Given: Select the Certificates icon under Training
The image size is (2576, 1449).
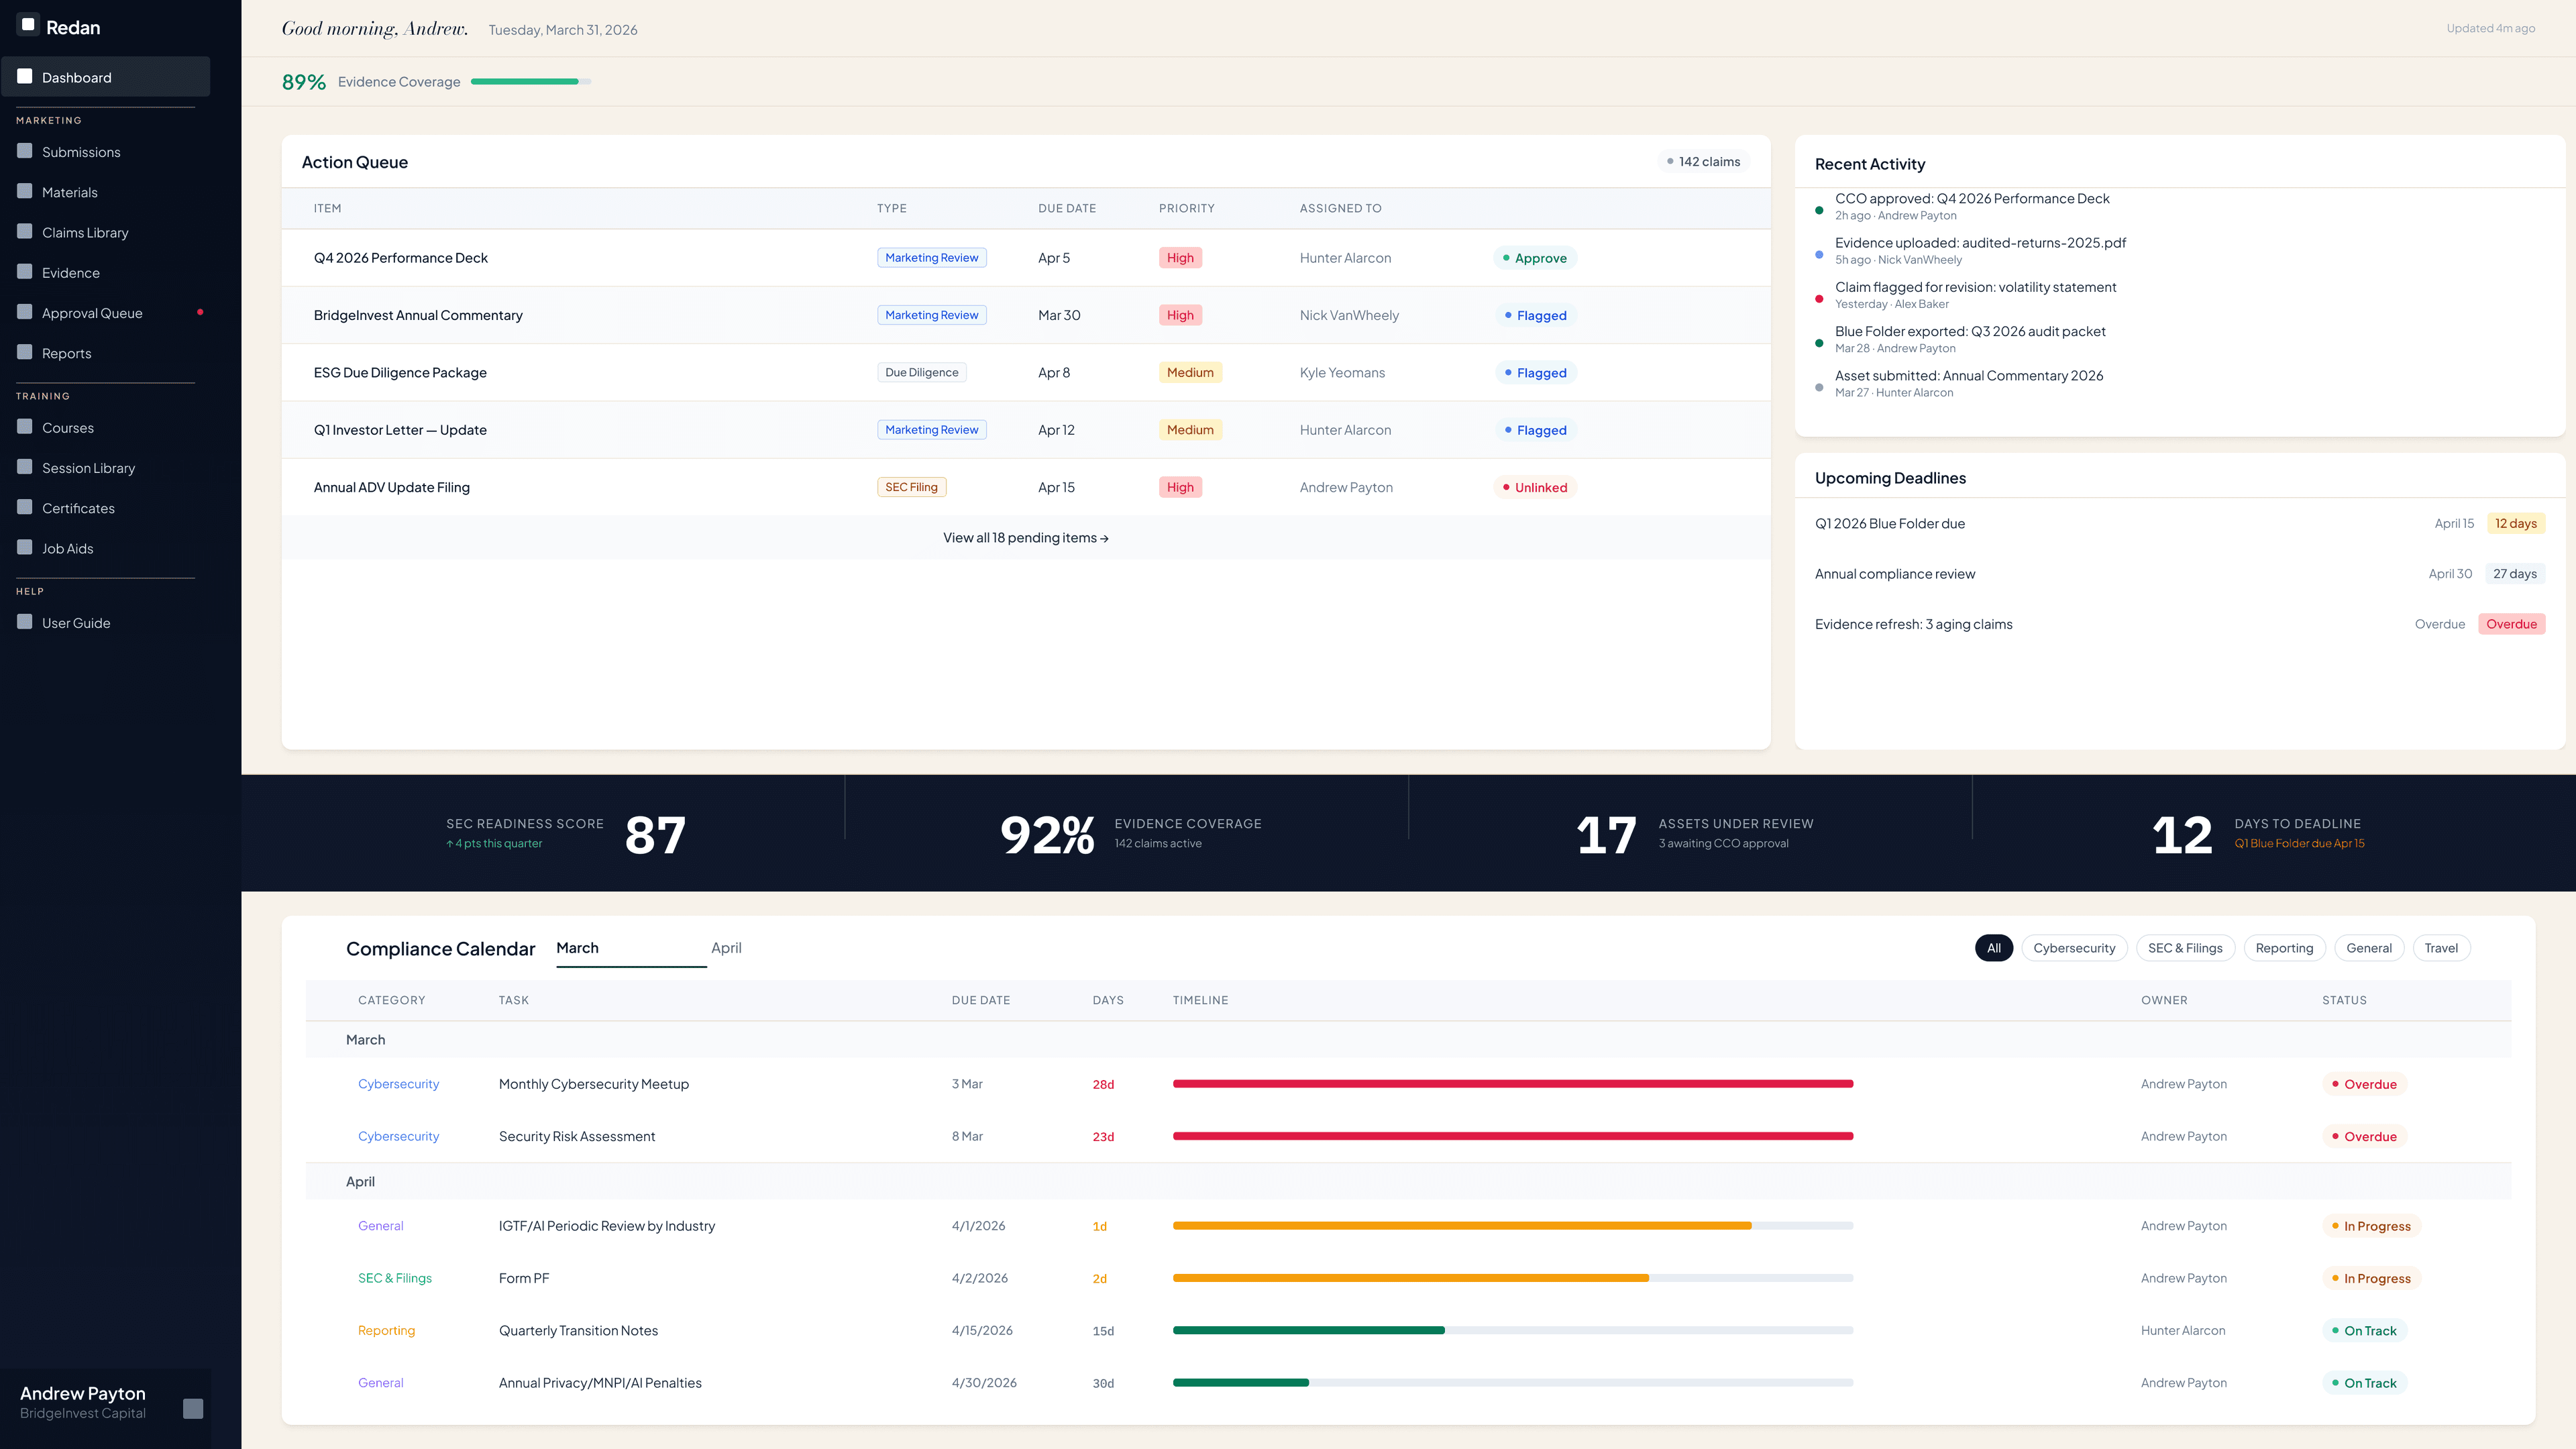Looking at the screenshot, I should (x=25, y=507).
